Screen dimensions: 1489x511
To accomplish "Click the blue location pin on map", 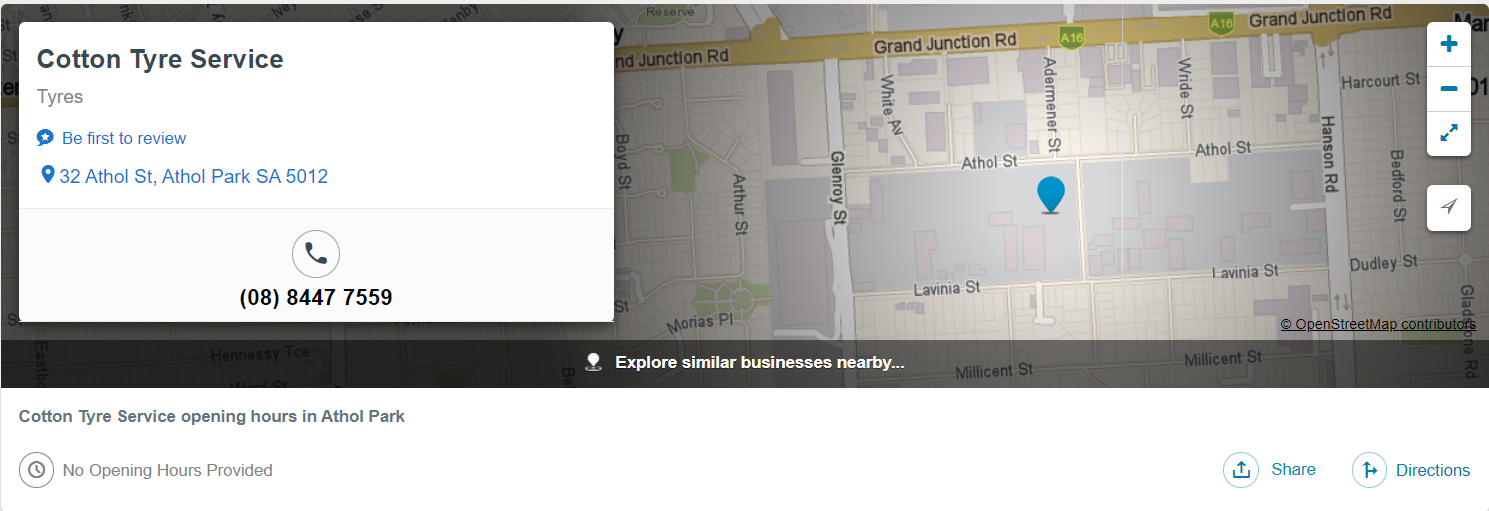I will point(1051,194).
